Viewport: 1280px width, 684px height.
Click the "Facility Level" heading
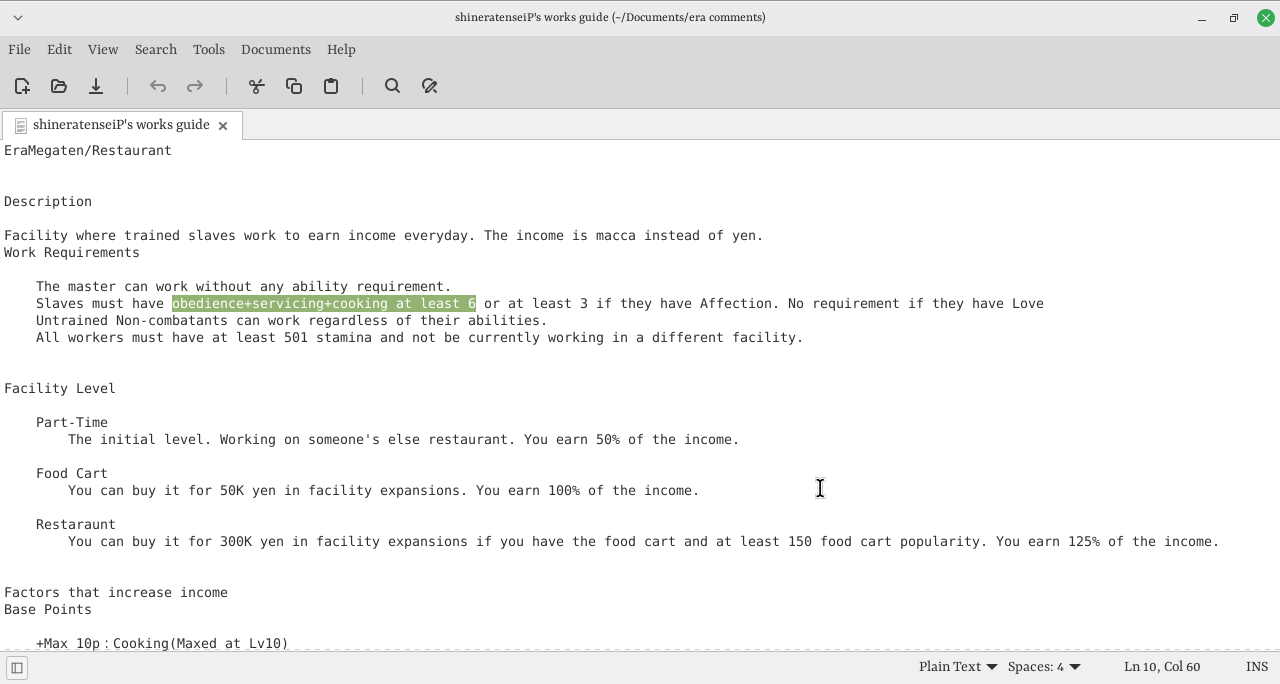[x=60, y=388]
